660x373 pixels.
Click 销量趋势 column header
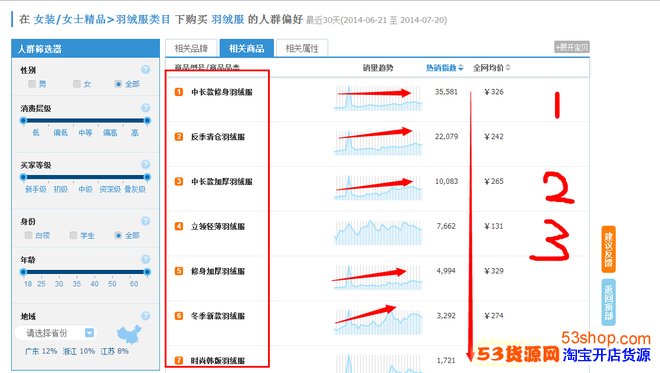[378, 67]
